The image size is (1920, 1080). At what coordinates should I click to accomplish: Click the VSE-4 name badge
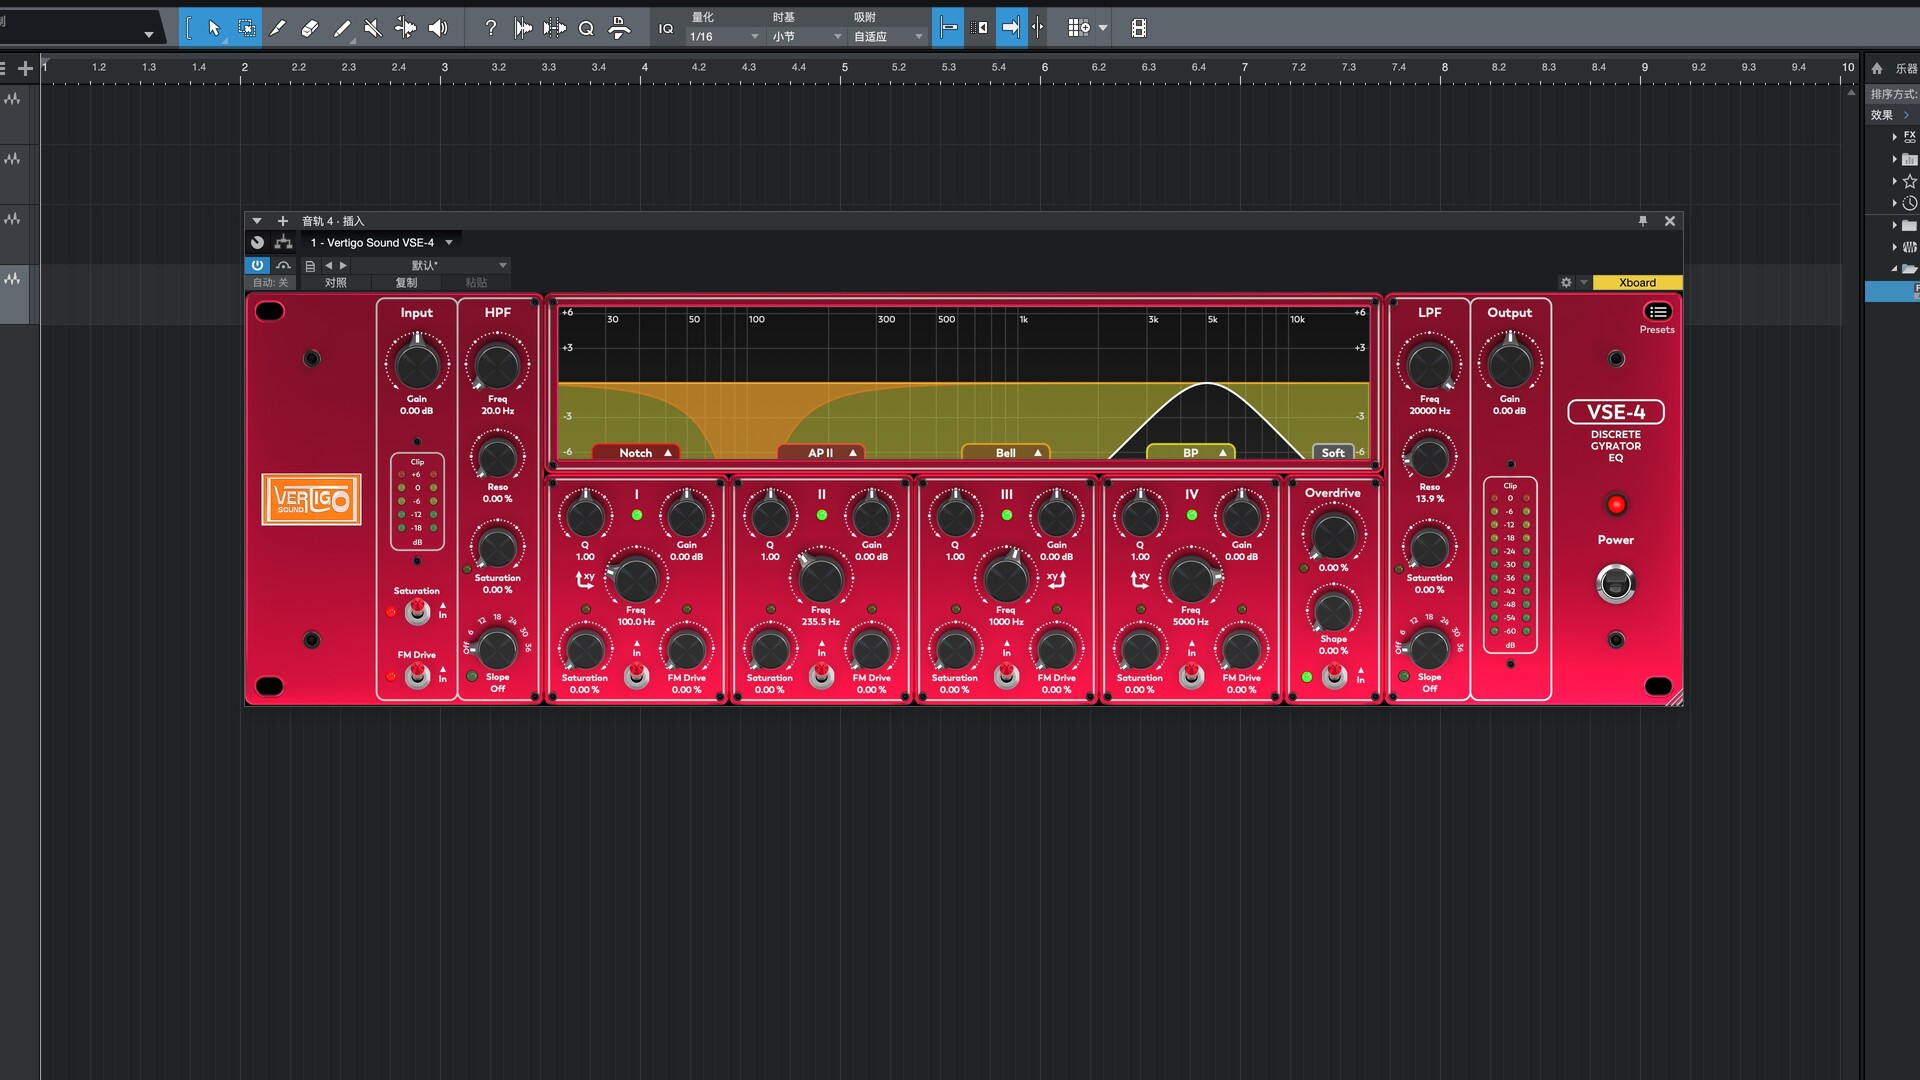(x=1615, y=412)
